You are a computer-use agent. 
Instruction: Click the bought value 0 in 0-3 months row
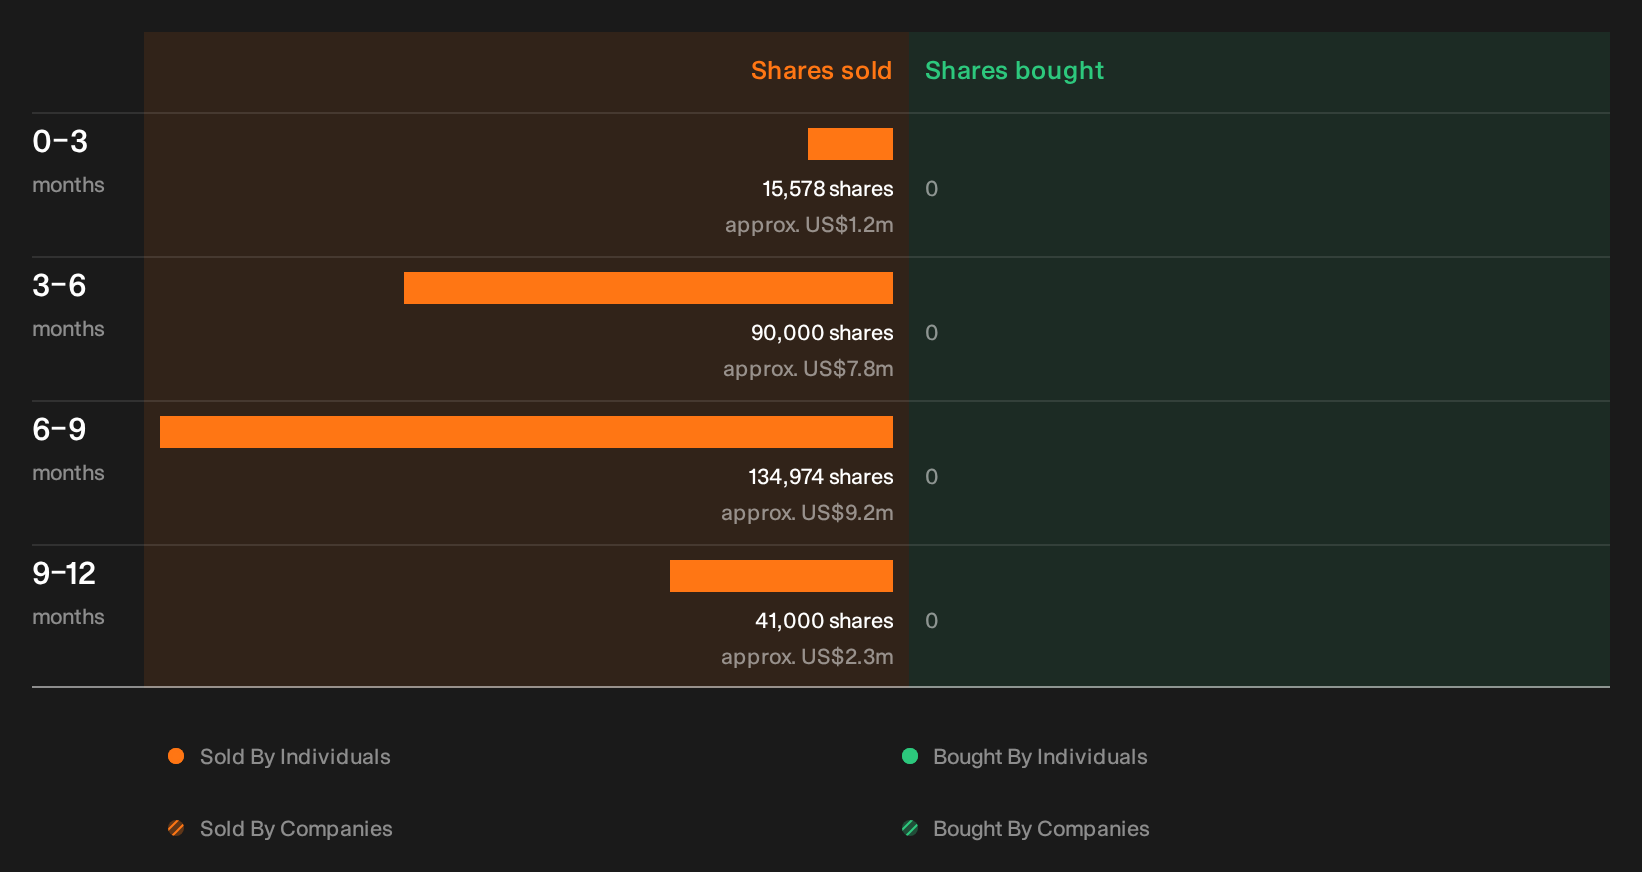(931, 189)
